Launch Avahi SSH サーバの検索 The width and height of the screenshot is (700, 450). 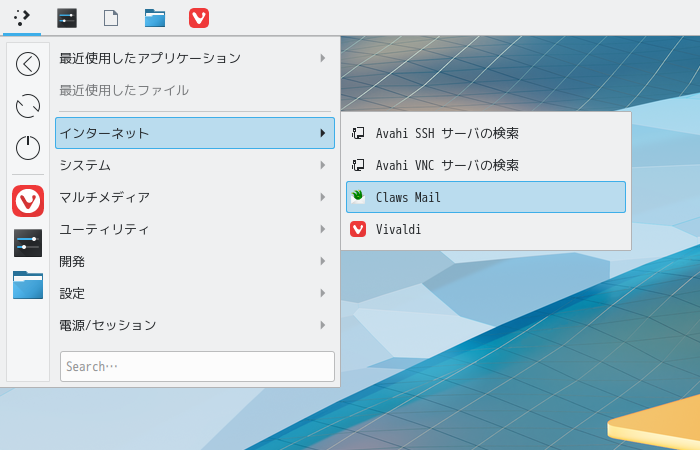click(x=486, y=133)
